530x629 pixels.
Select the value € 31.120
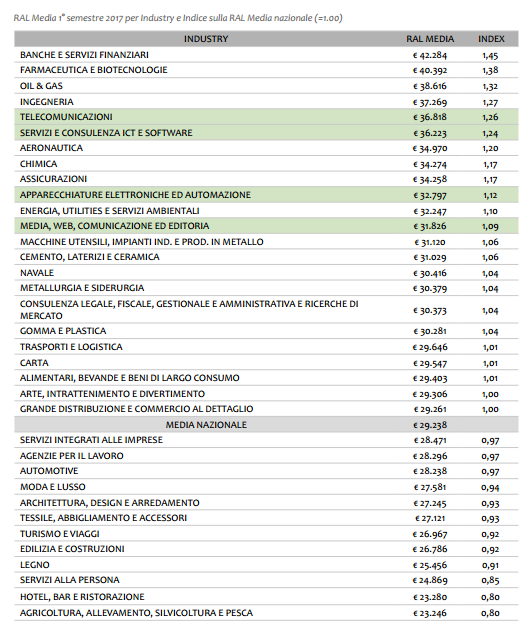coord(430,242)
